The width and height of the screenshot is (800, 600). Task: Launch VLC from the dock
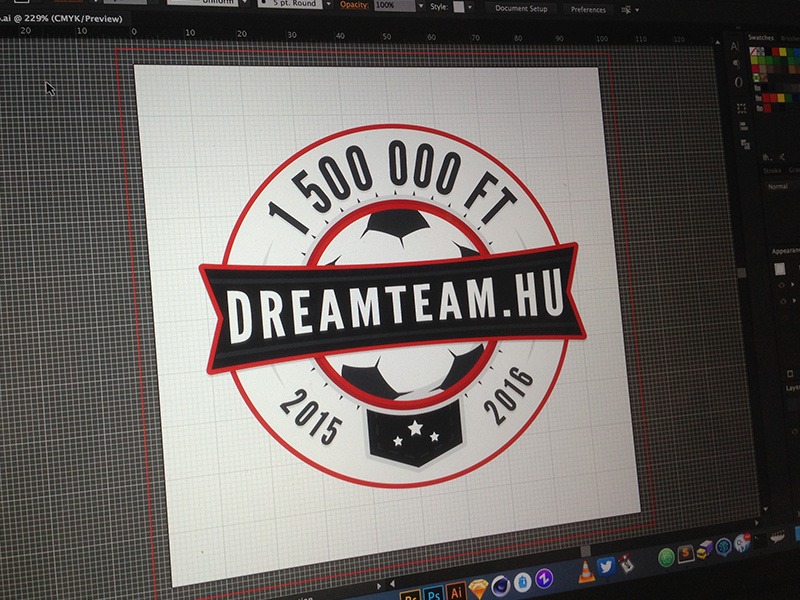(586, 572)
